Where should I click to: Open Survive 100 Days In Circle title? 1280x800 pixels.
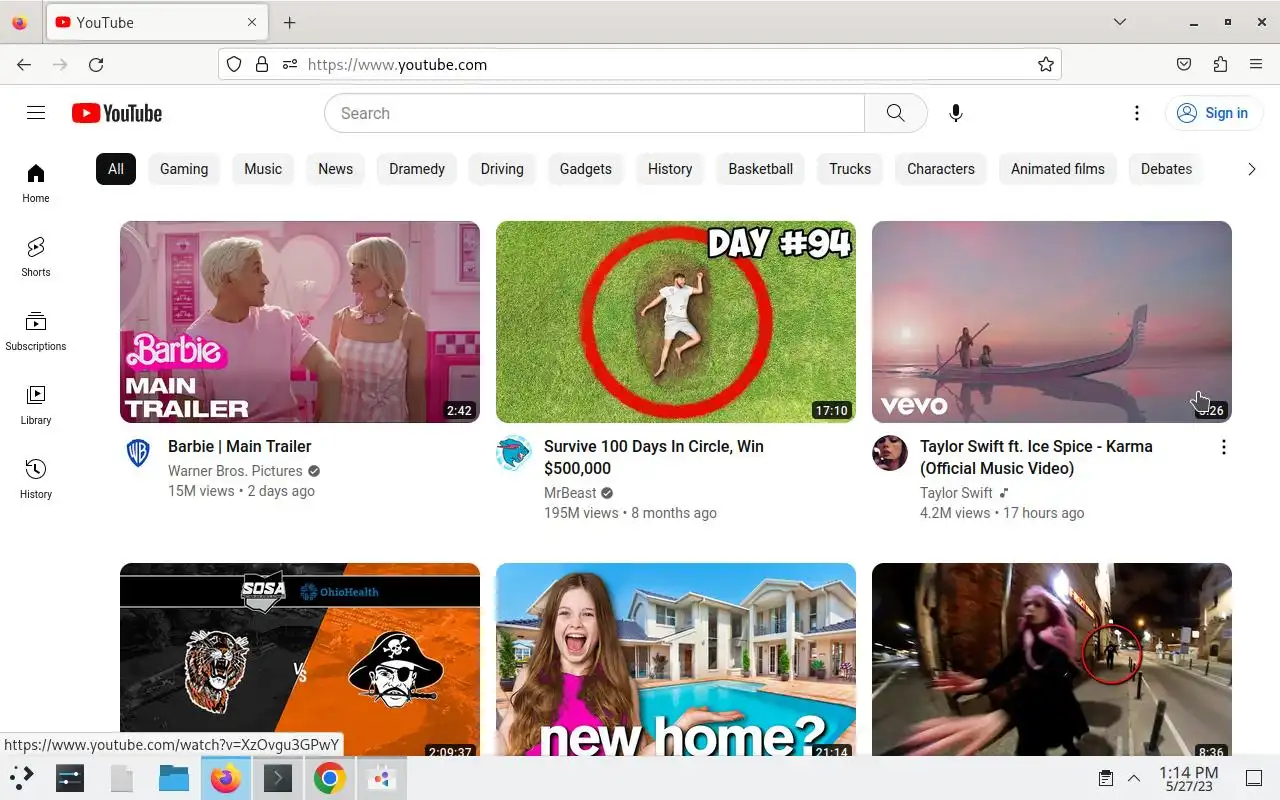click(654, 457)
